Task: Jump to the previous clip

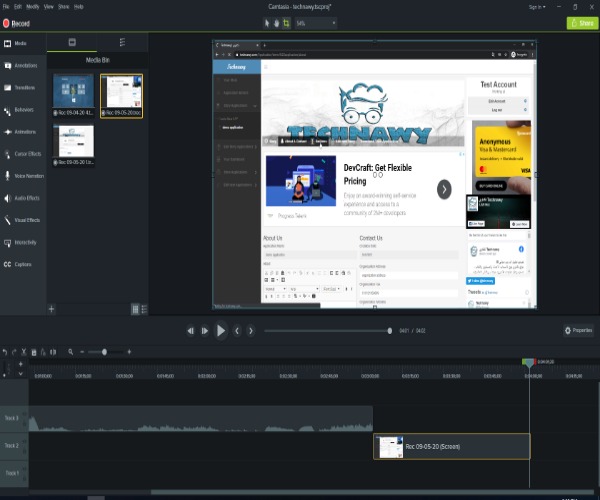Action: point(237,331)
